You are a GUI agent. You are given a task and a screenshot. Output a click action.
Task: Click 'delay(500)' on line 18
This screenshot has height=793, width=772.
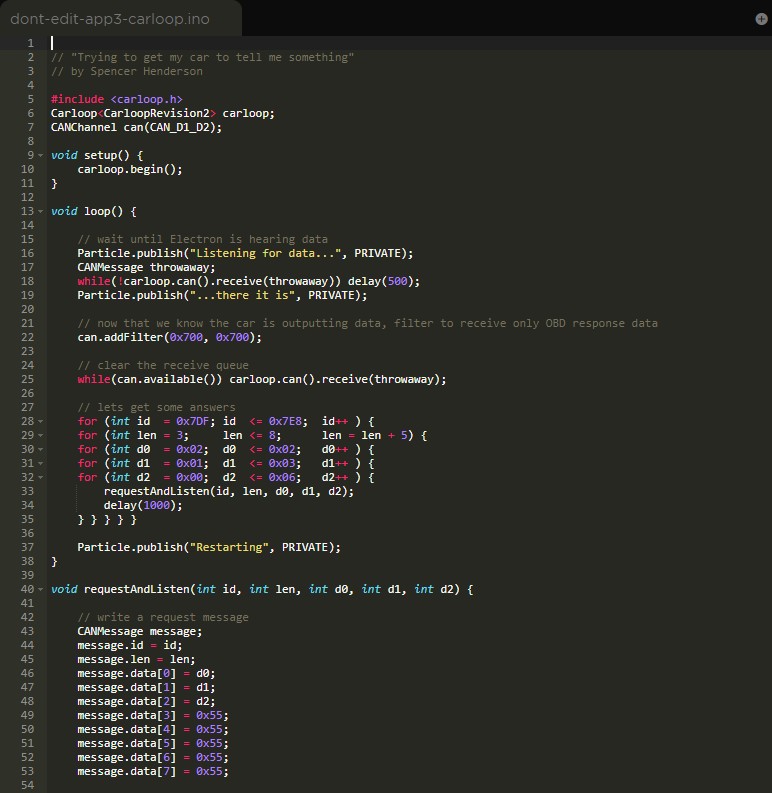coord(380,281)
